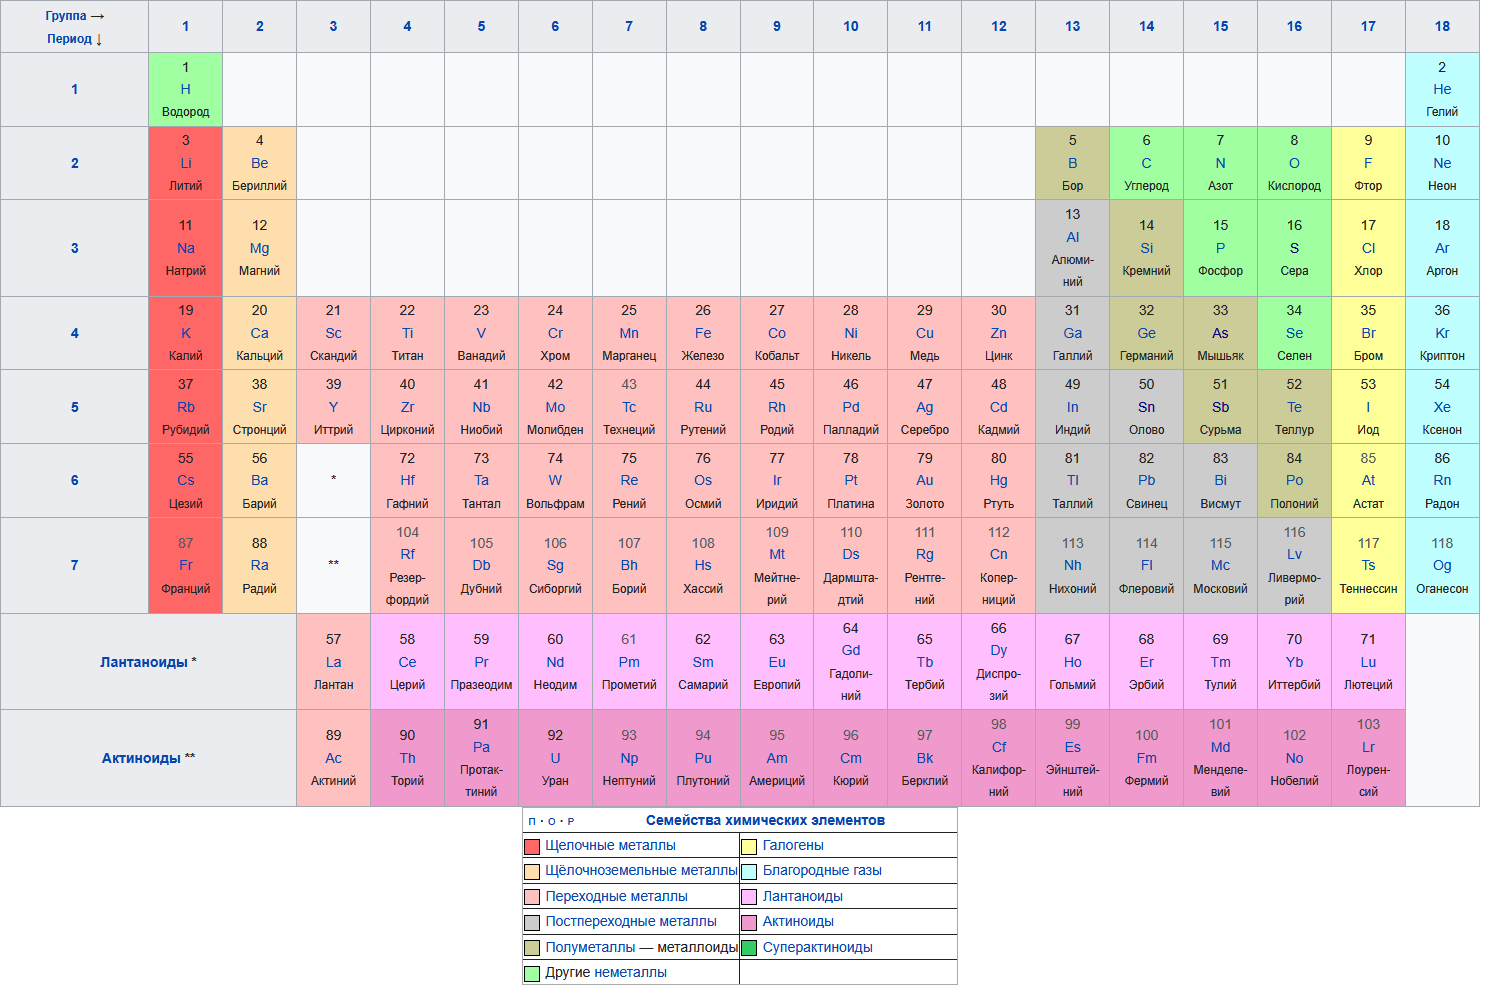Click the green Суперактиноиды color swatch
The image size is (1487, 990).
(x=749, y=948)
